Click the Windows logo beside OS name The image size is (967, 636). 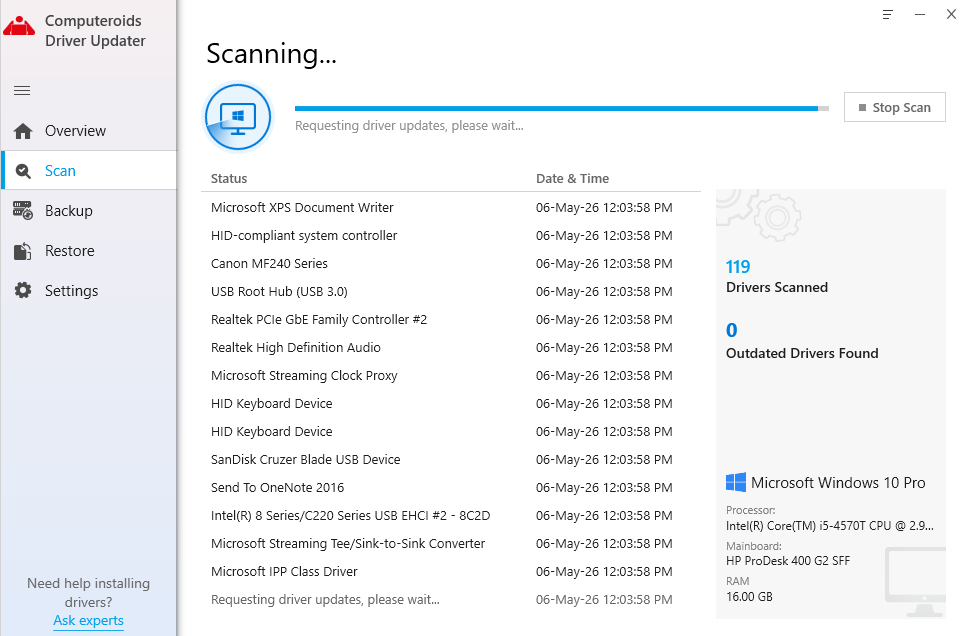point(736,482)
